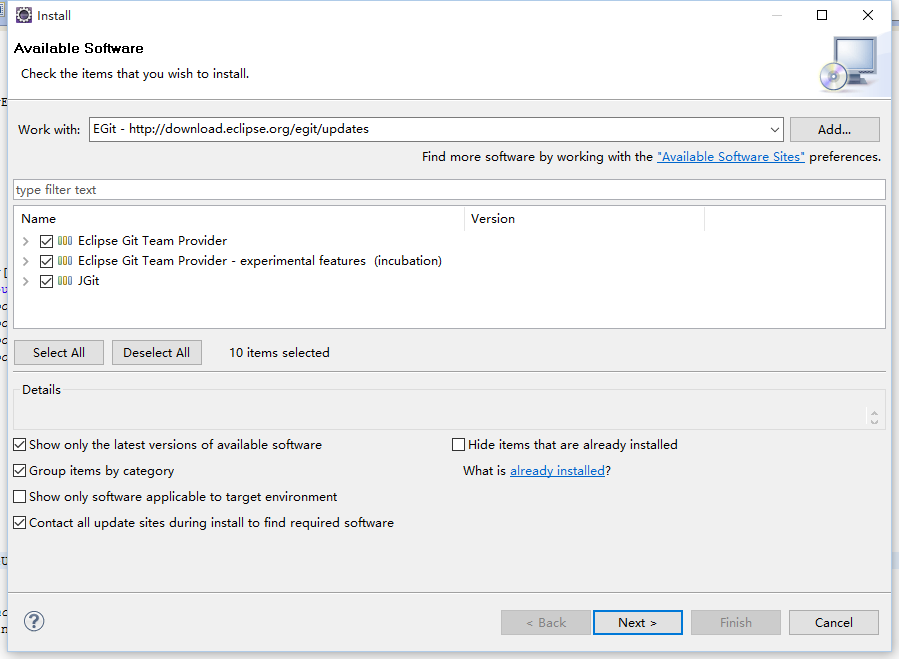Click the Deselect All button
The height and width of the screenshot is (659, 899).
pos(157,353)
